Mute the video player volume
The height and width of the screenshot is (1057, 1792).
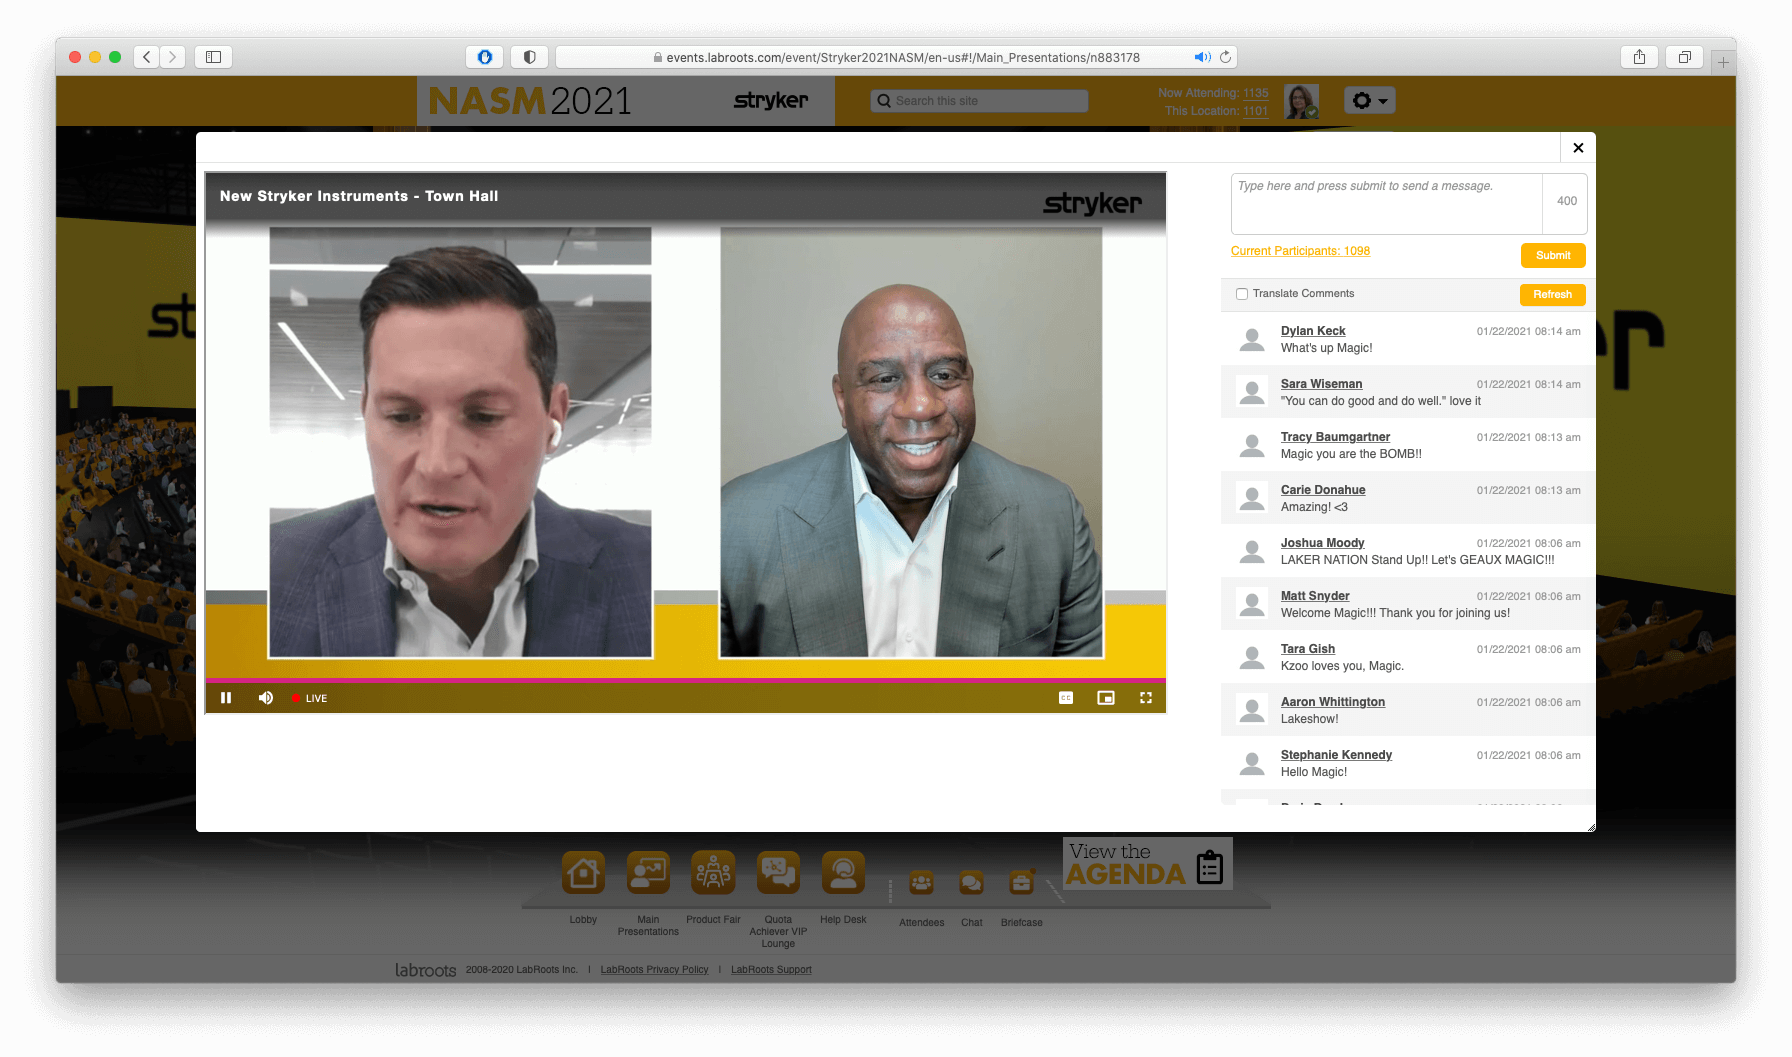point(266,698)
